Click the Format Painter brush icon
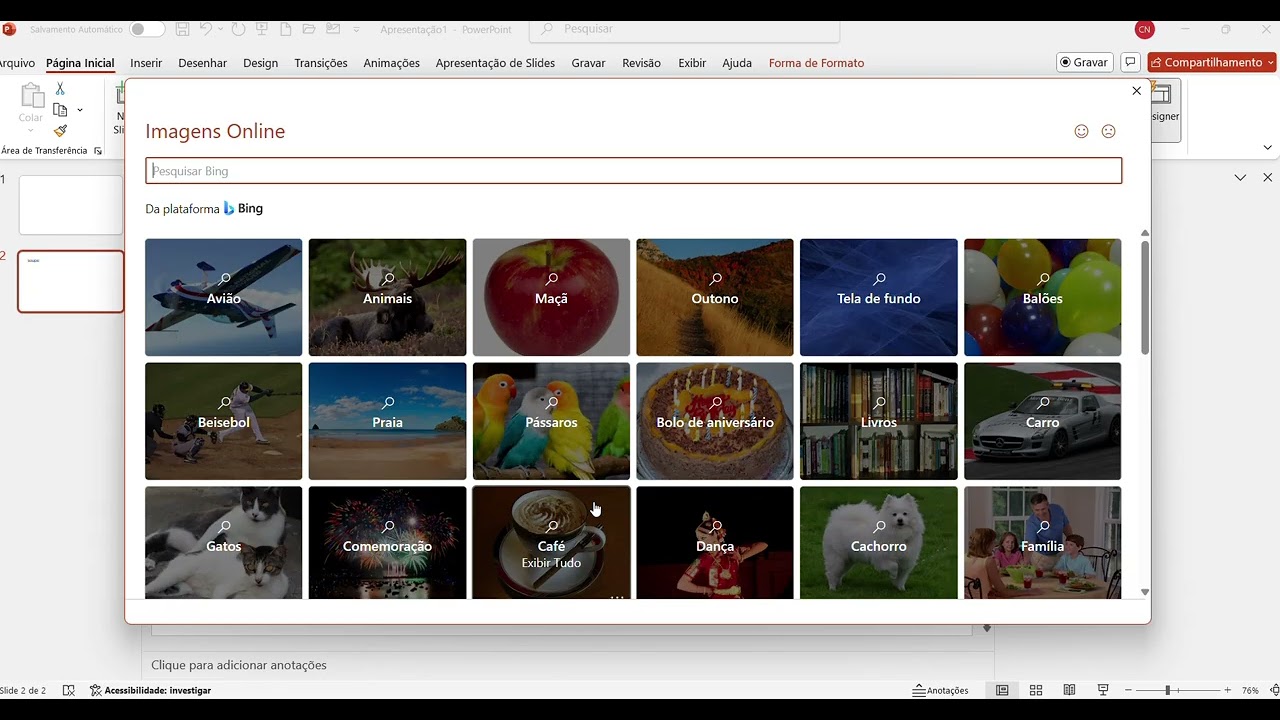 pyautogui.click(x=60, y=131)
